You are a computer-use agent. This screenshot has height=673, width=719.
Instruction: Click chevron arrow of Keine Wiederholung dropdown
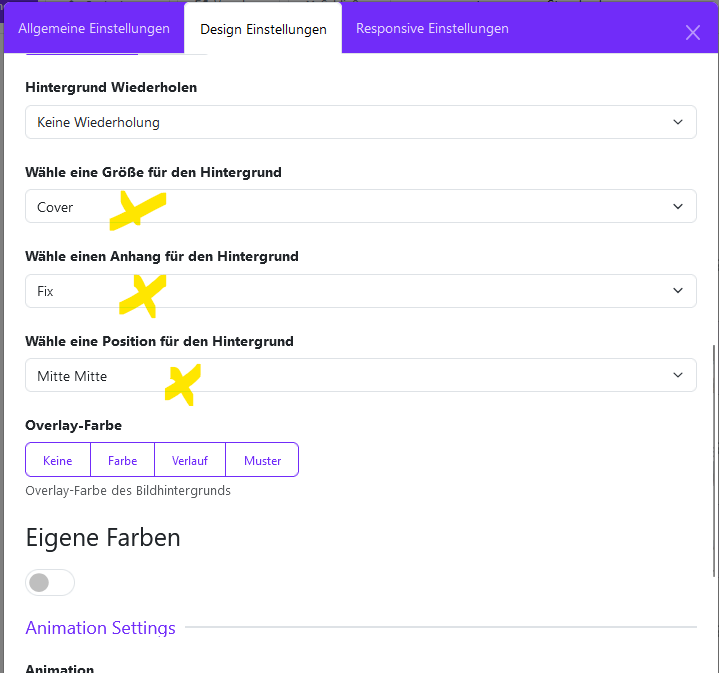(678, 123)
